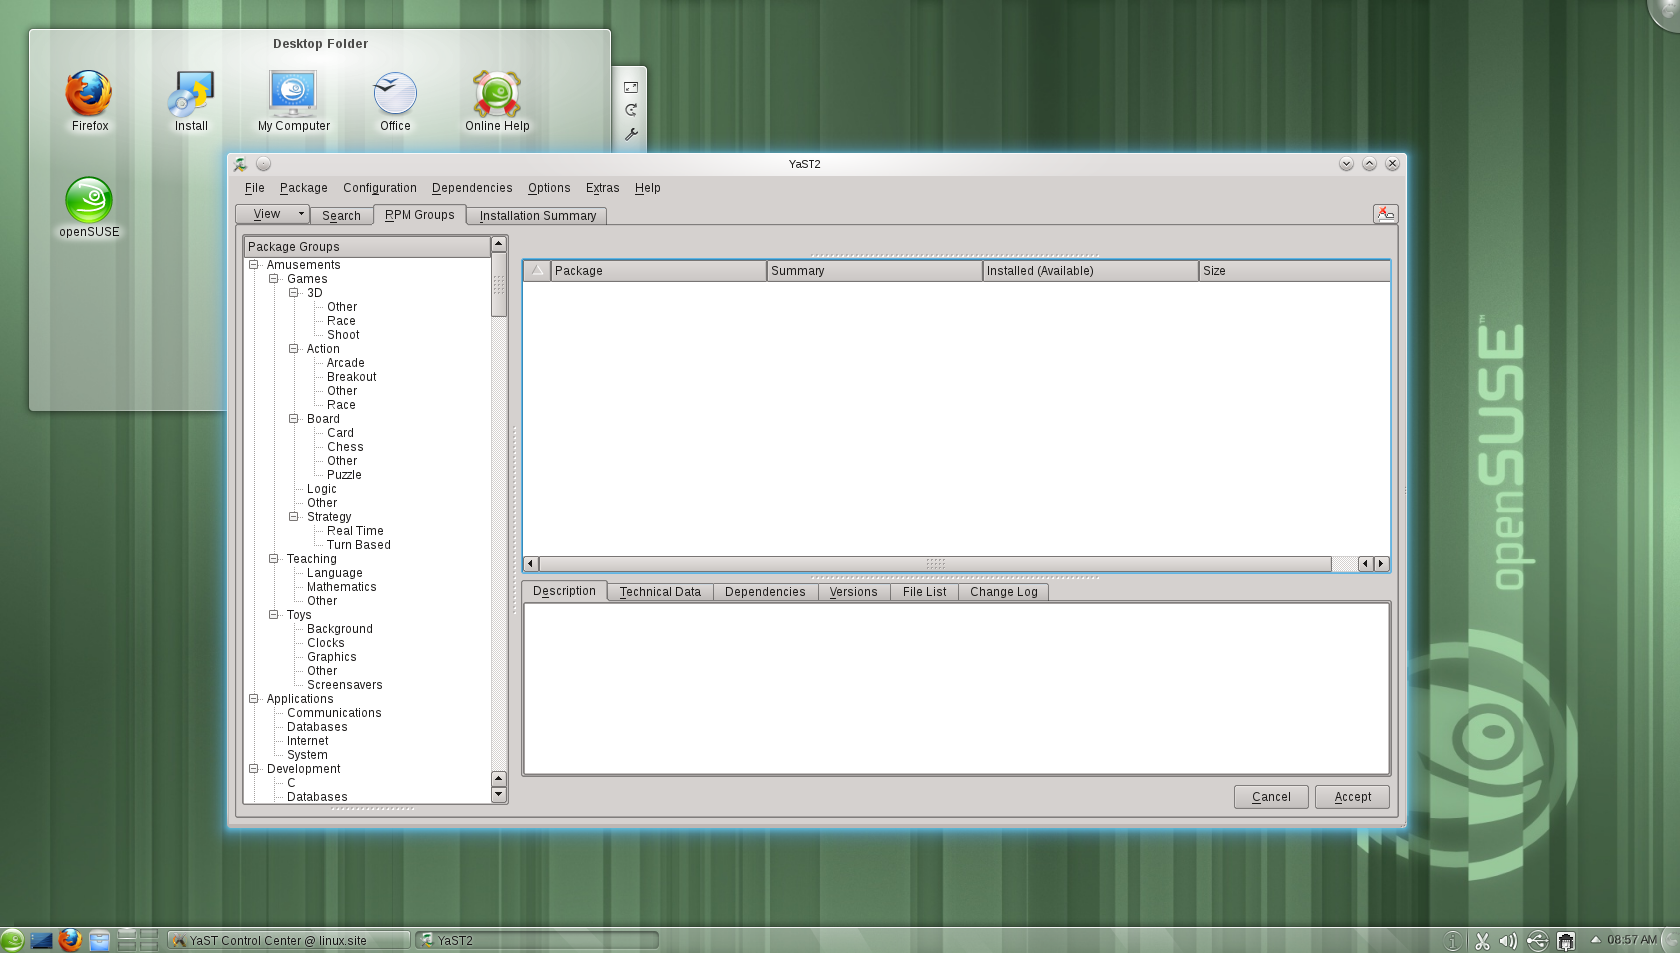Select the Screensavers package group
Image resolution: width=1680 pixels, height=953 pixels.
[345, 685]
